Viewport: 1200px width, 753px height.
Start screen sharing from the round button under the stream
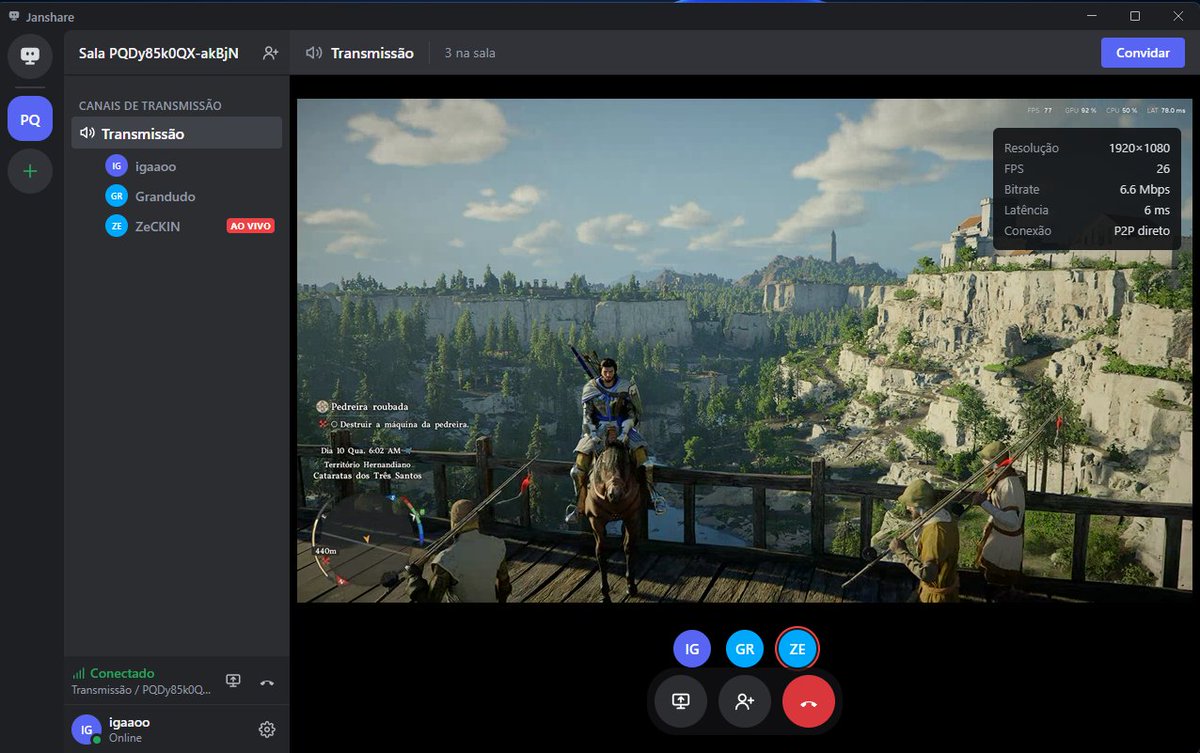coord(681,701)
